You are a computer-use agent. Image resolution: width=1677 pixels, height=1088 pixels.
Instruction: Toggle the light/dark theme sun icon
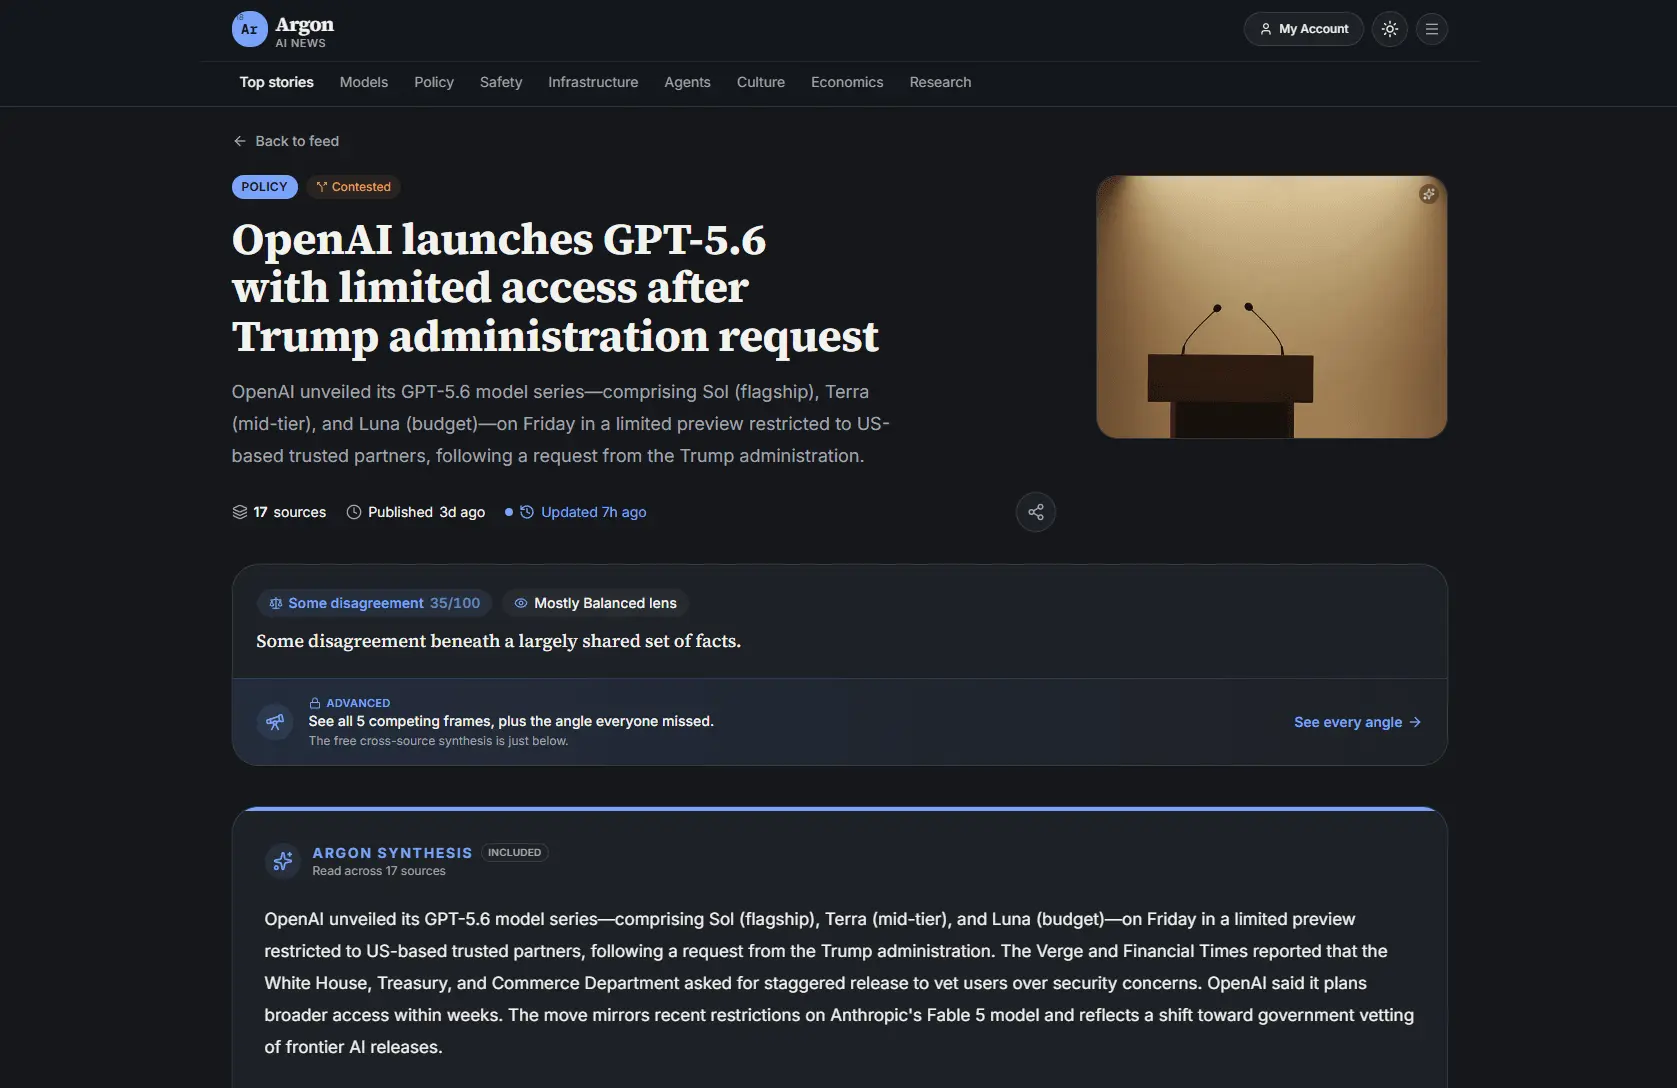click(x=1390, y=29)
